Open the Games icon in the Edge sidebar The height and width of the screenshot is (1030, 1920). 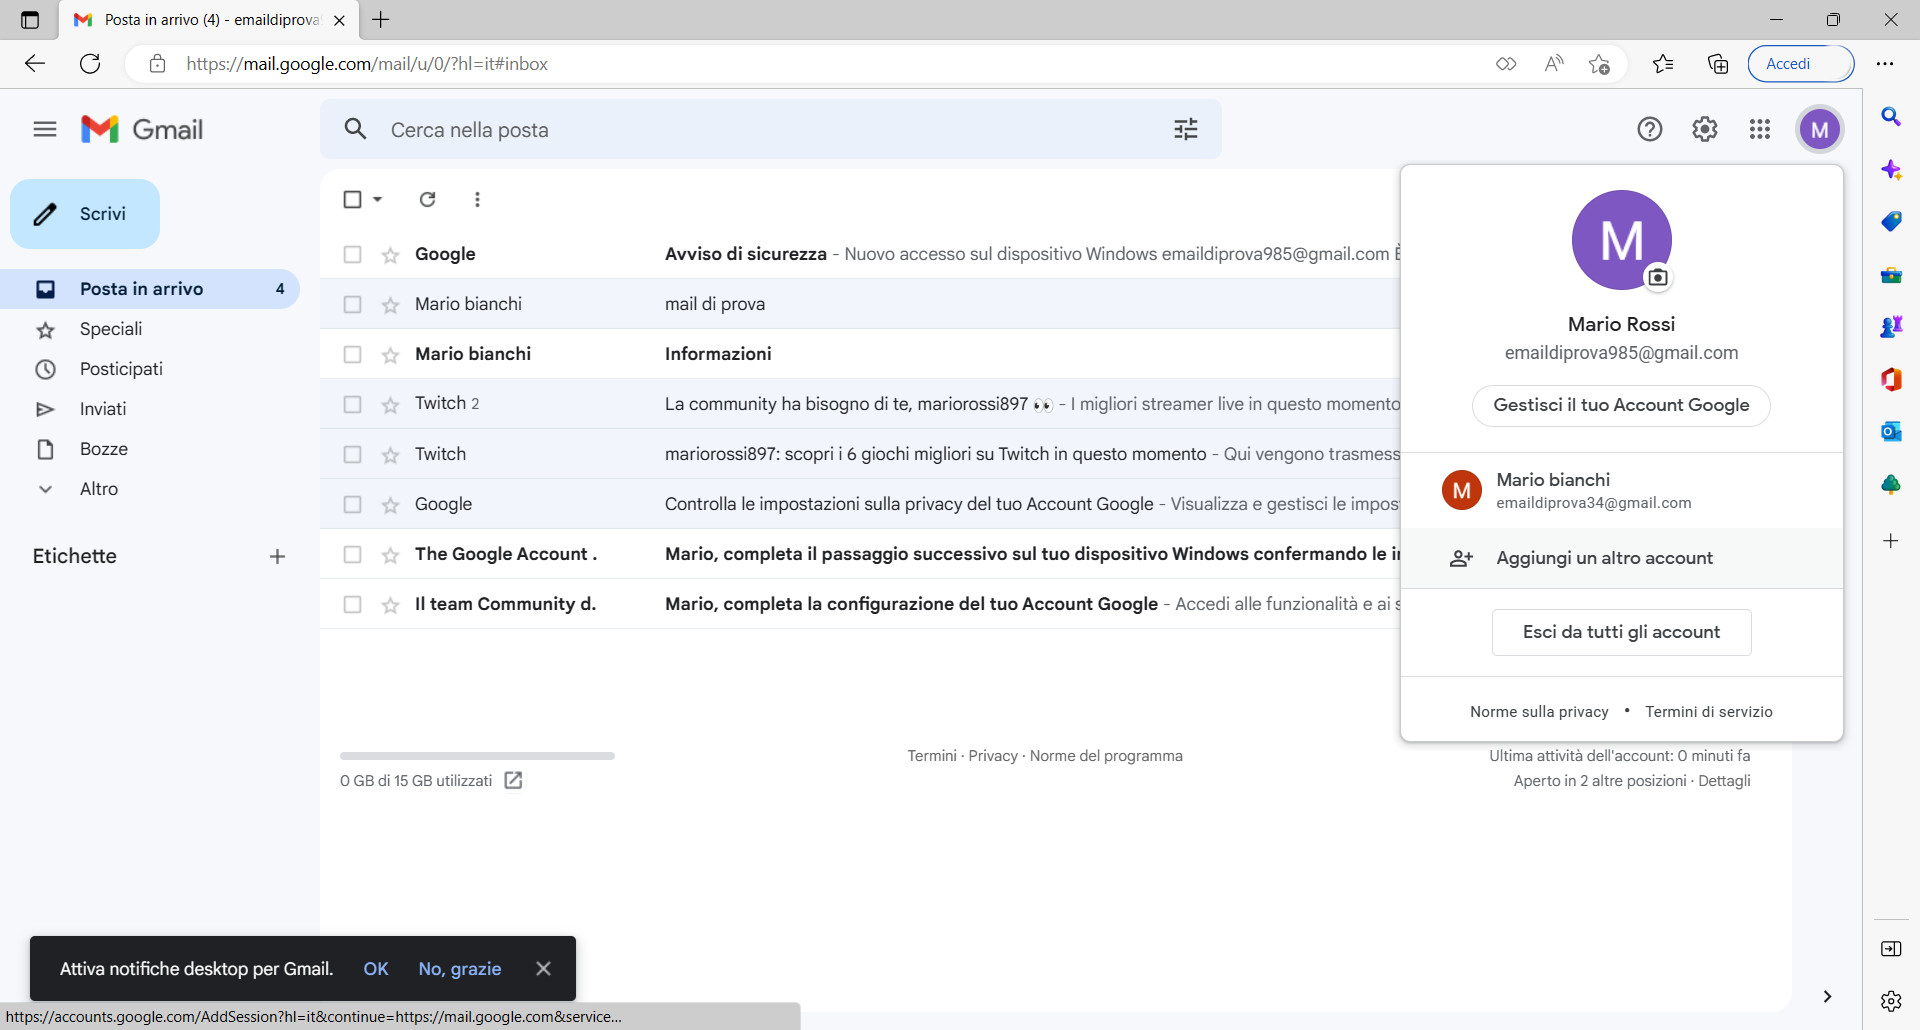tap(1892, 326)
